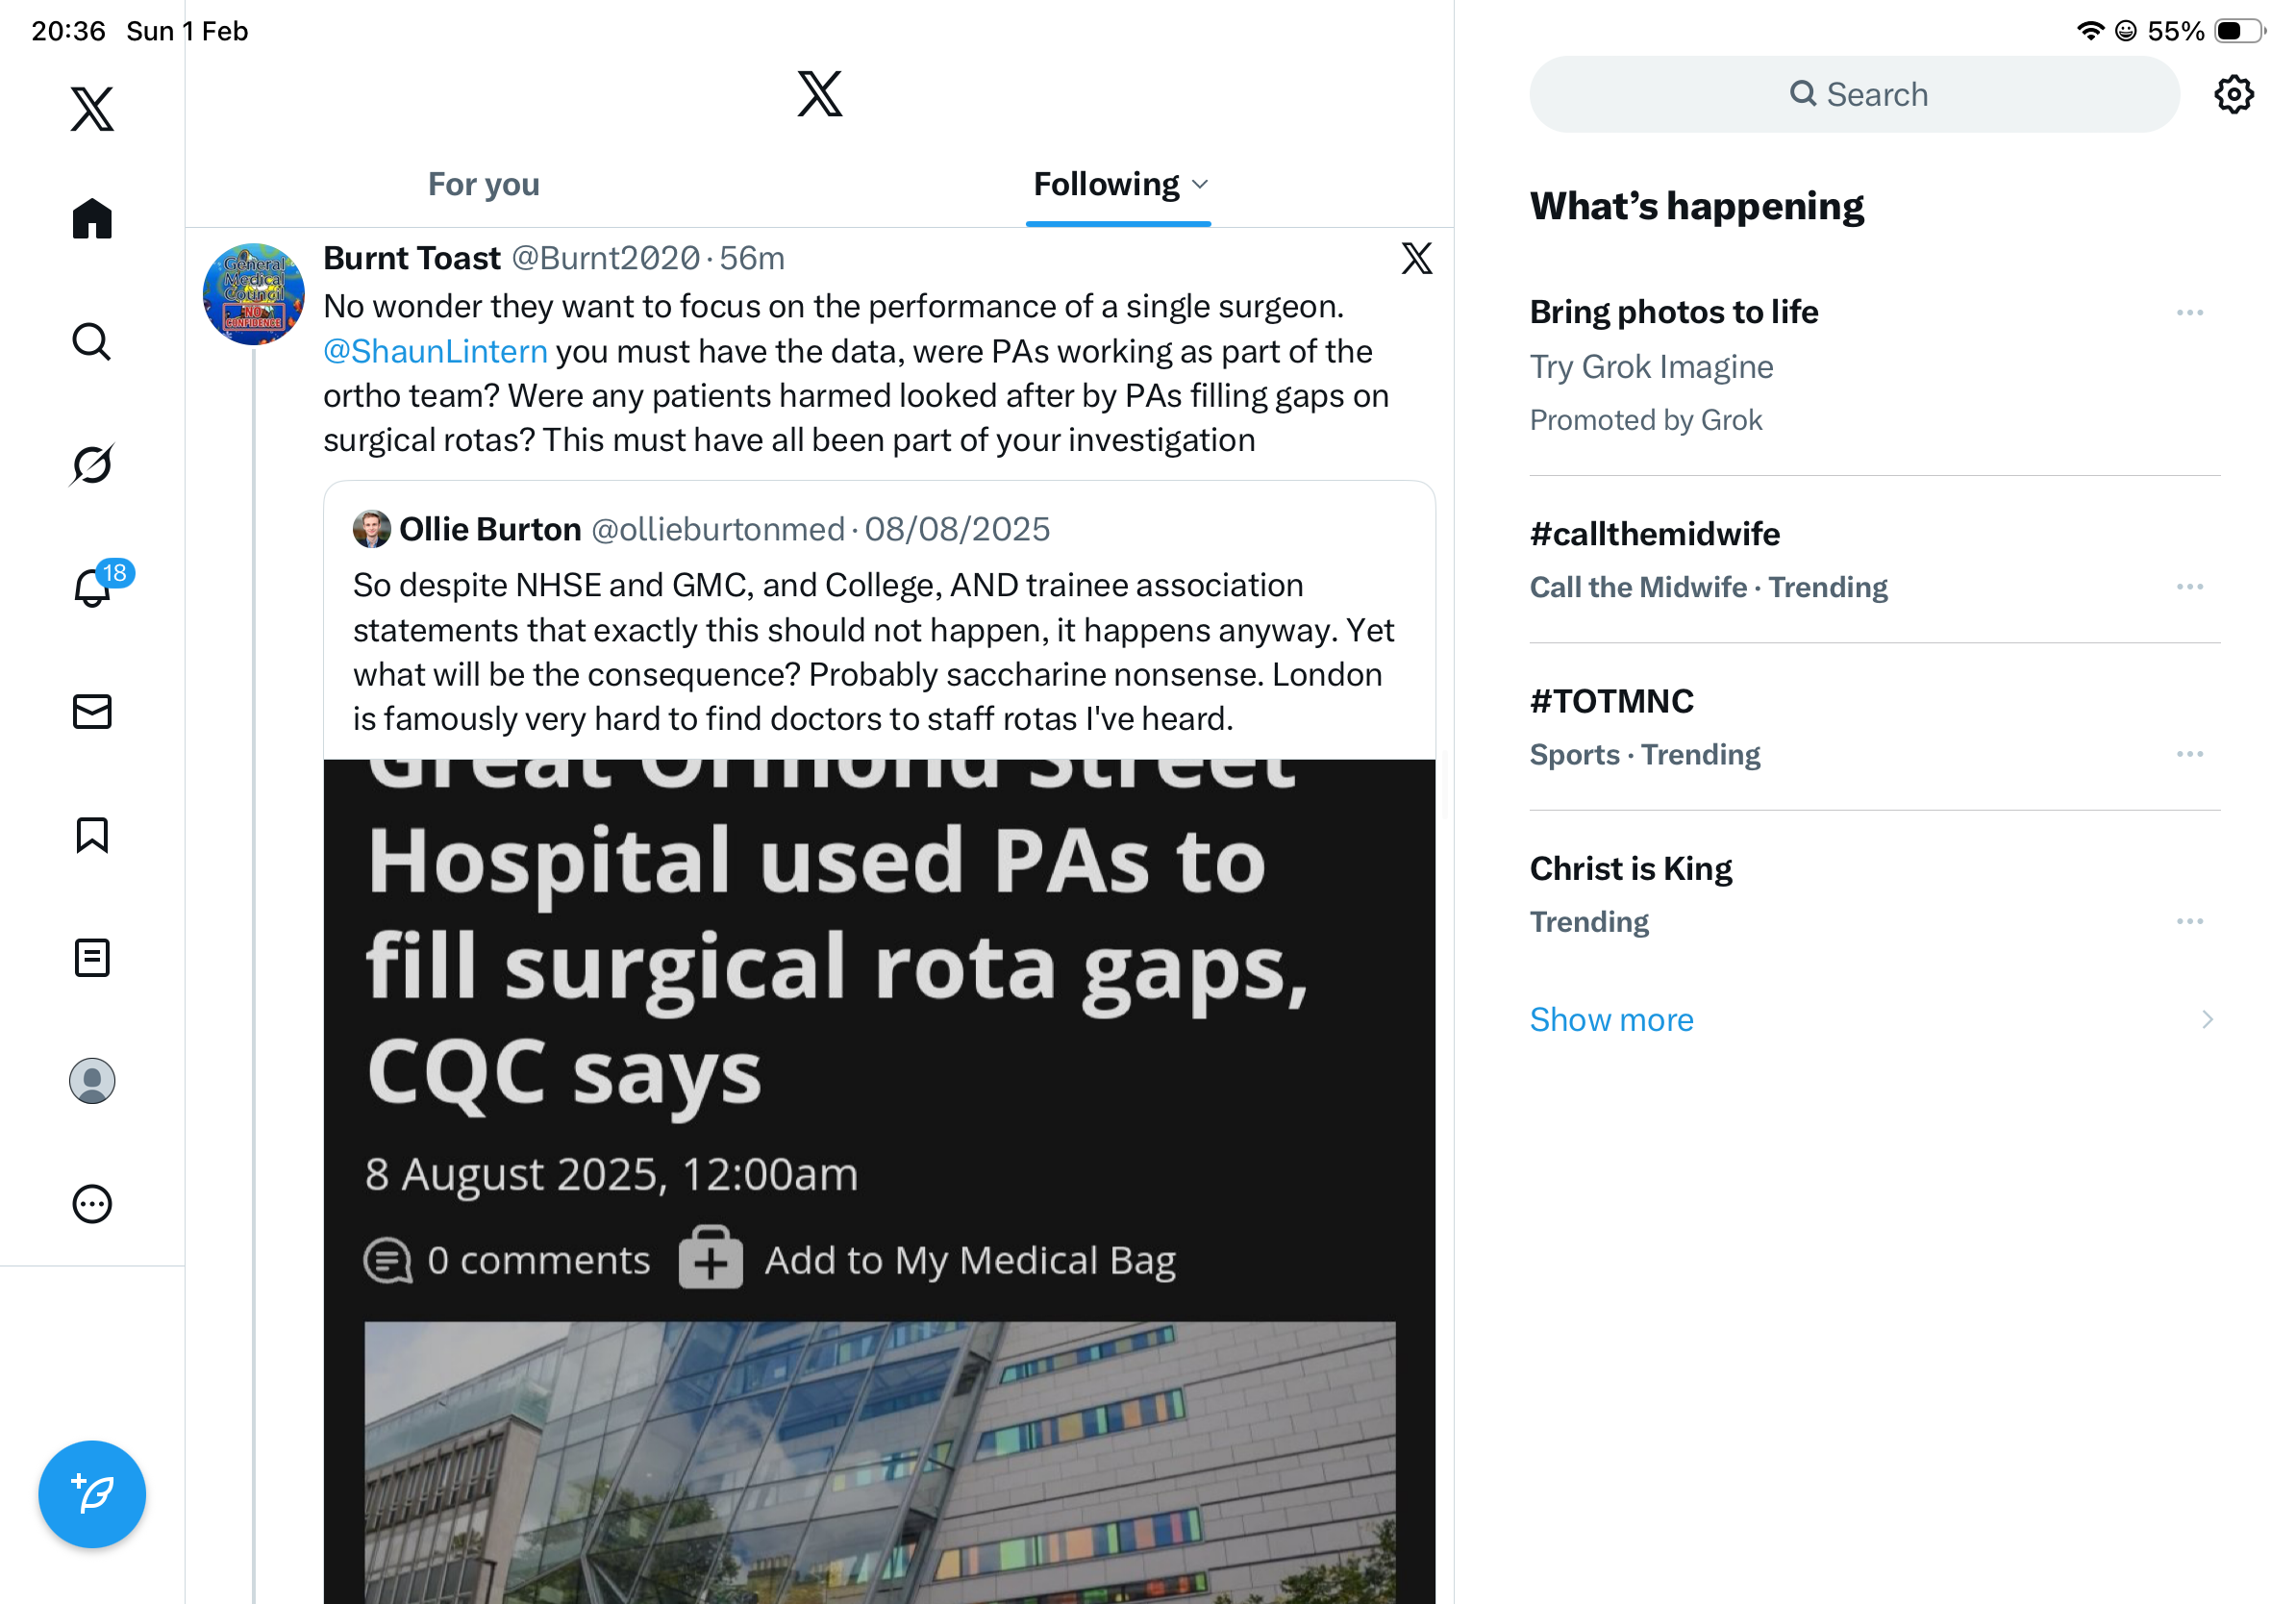Open Messages envelope icon
Viewport: 2296px width, 1604px height.
point(92,711)
